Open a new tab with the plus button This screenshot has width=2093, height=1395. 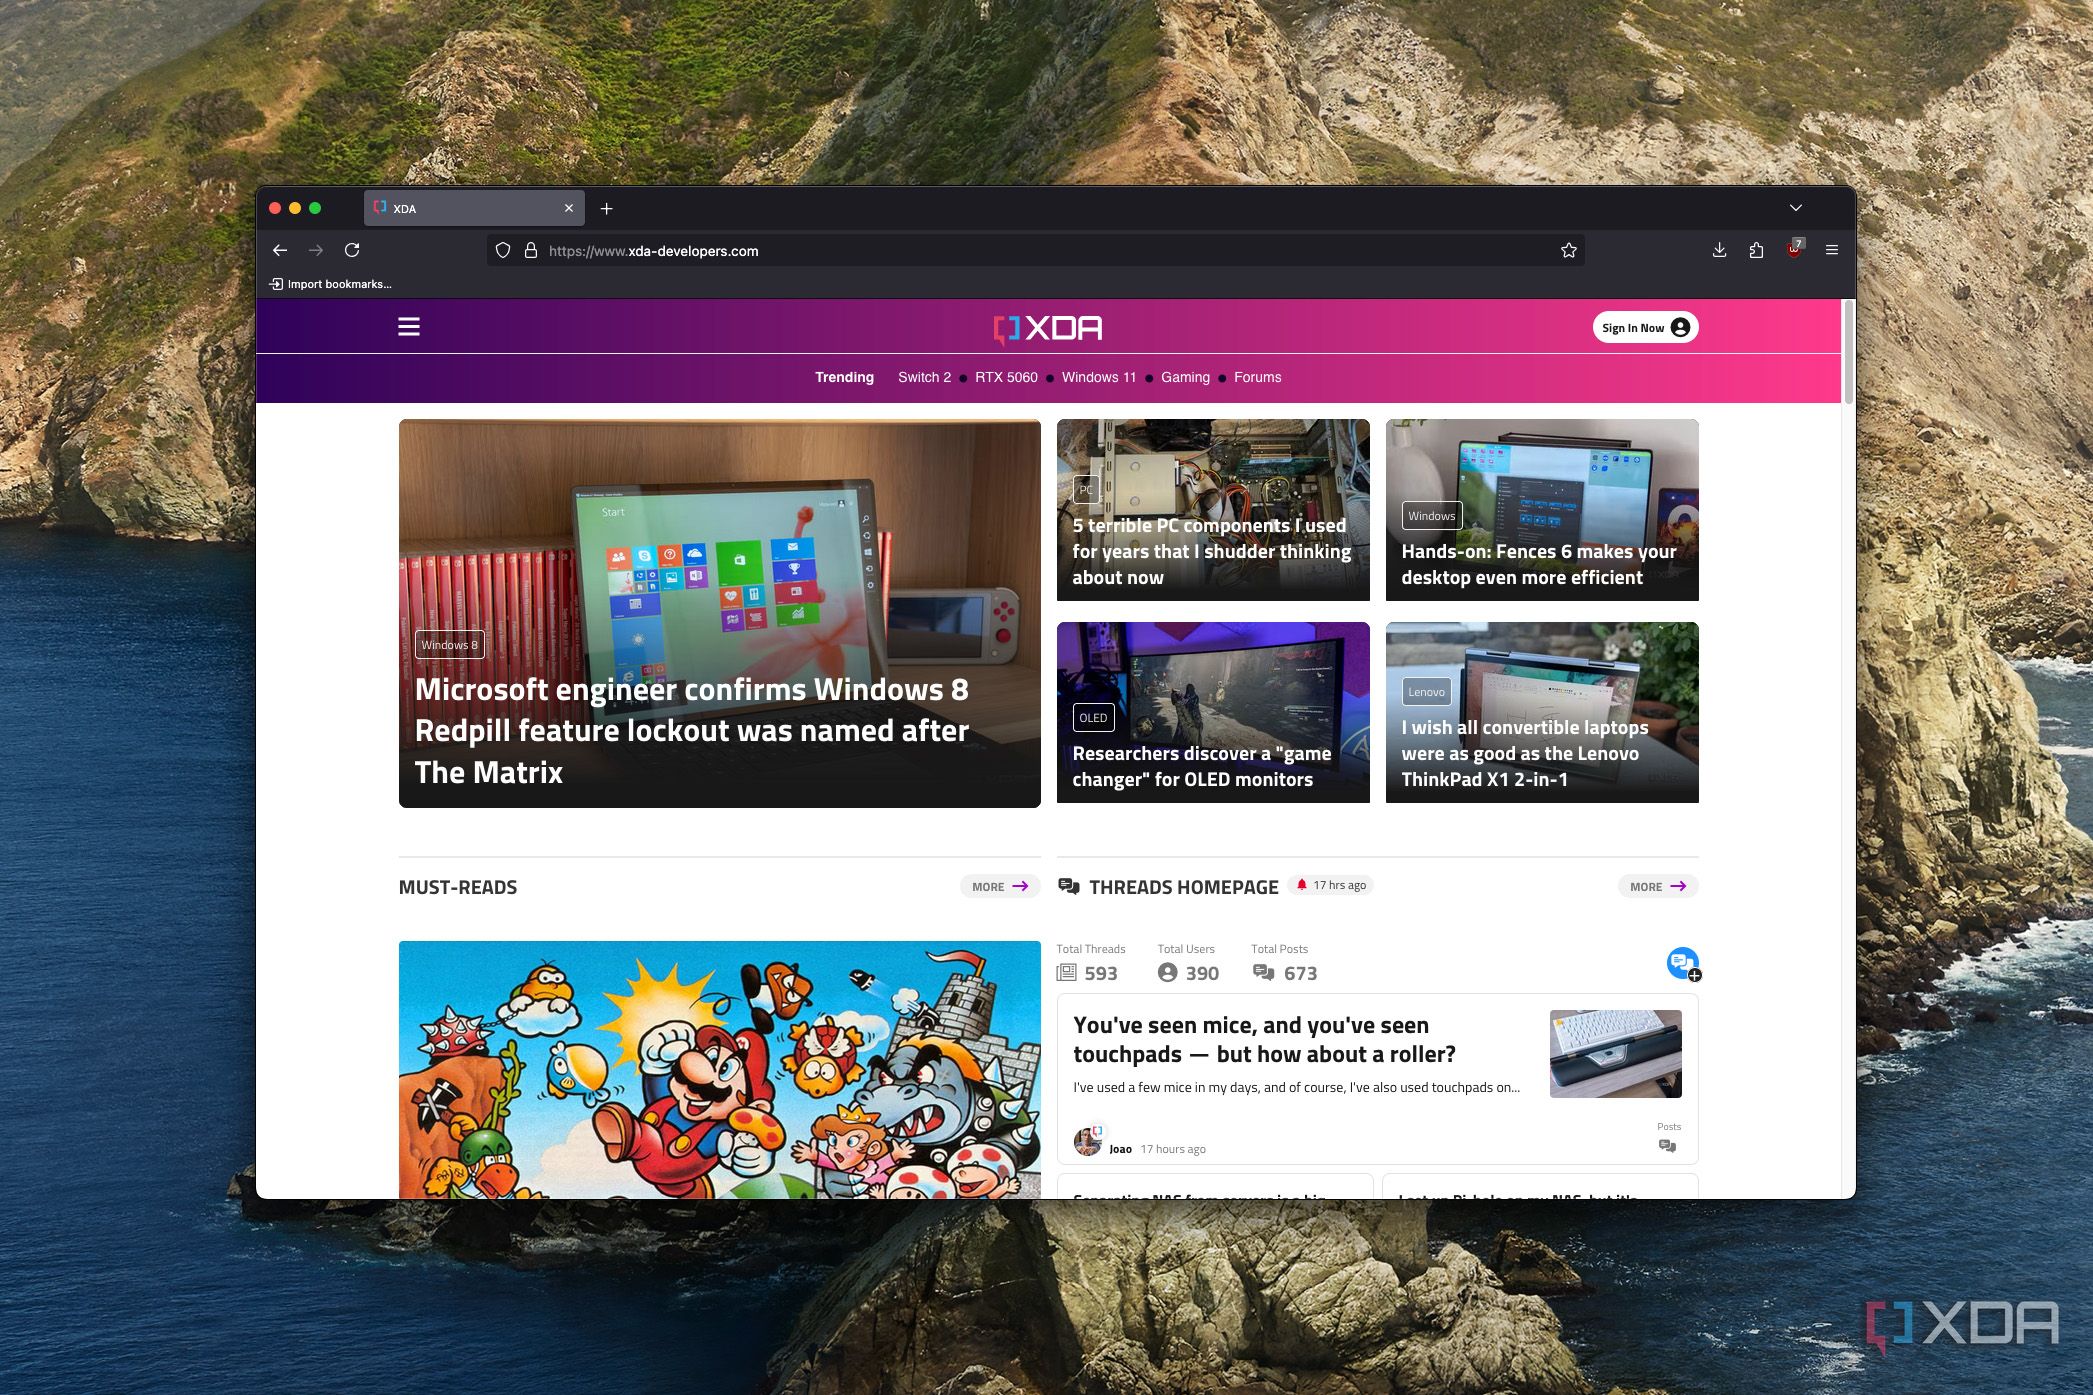tap(606, 208)
